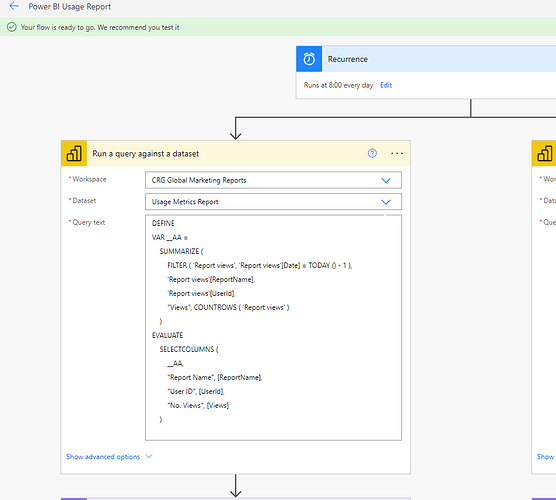
Task: Expand Show advanced options chevron
Action: pos(149,456)
